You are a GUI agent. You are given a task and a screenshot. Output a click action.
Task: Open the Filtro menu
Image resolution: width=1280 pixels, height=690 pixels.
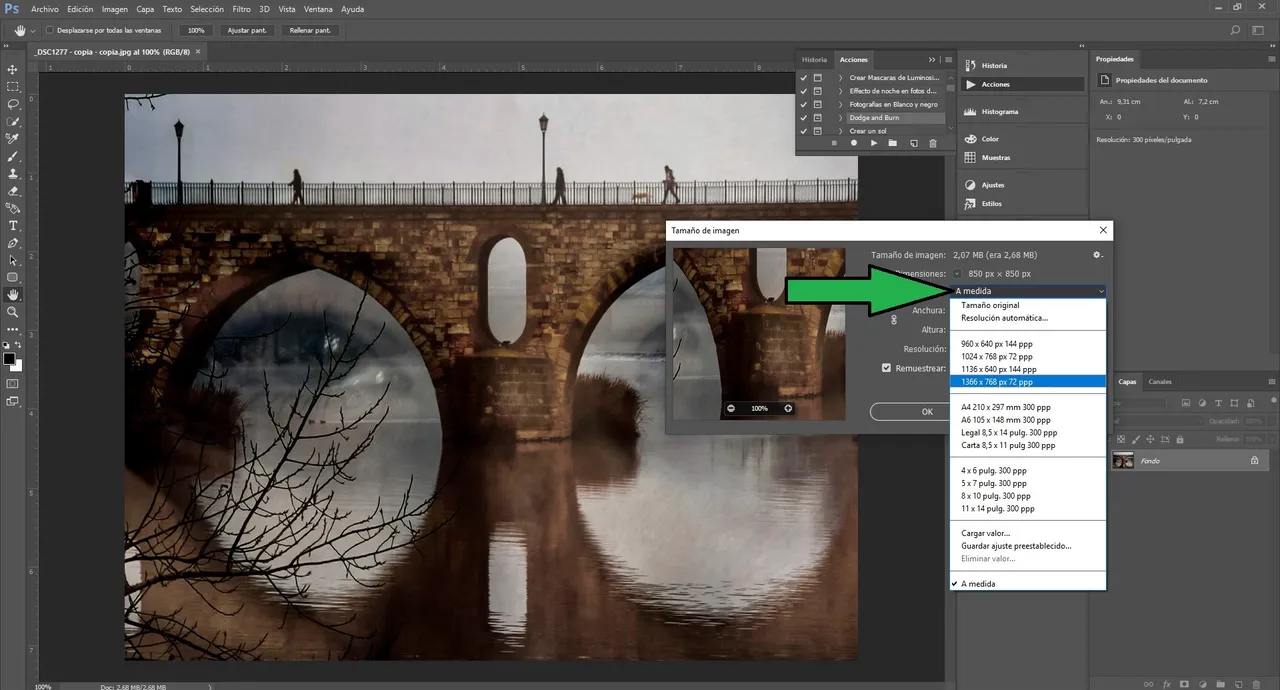[242, 9]
